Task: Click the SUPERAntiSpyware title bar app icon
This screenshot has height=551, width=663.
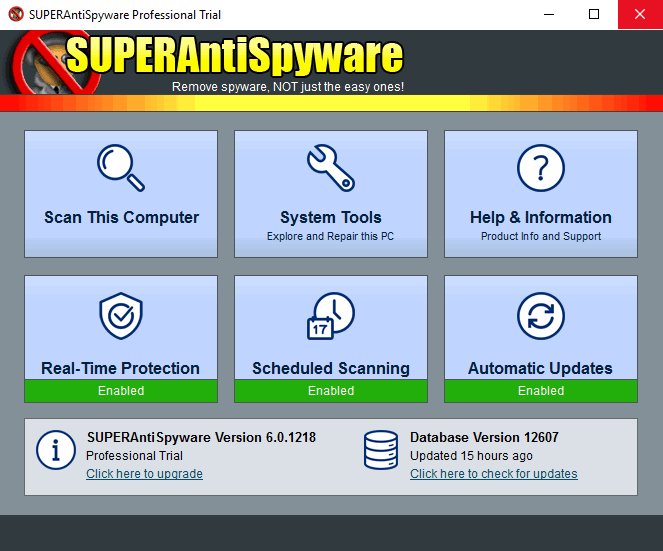Action: tap(16, 14)
